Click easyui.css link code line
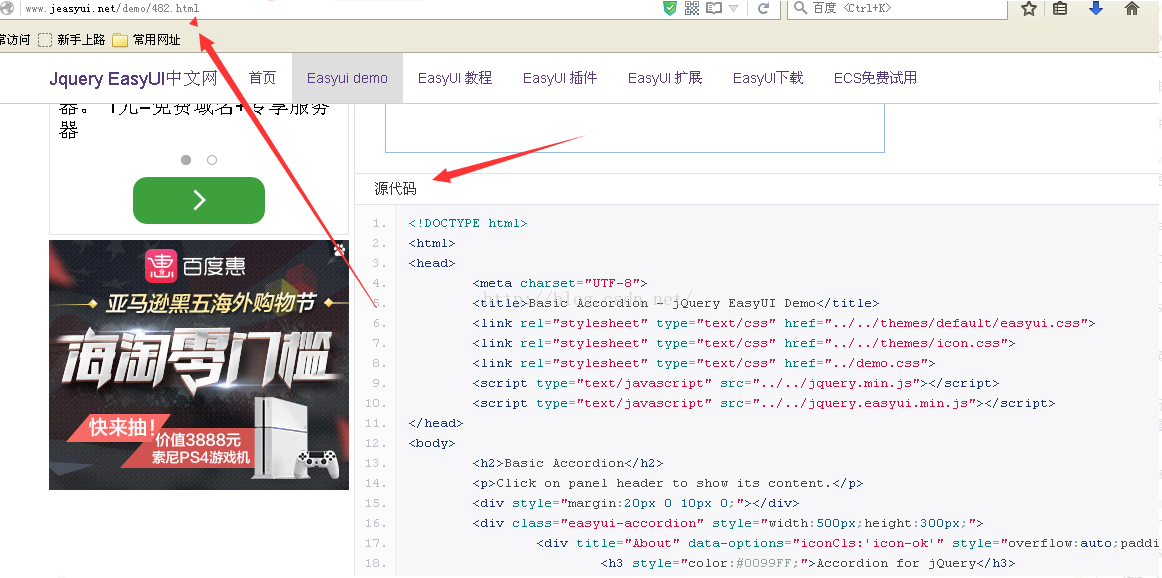 pyautogui.click(x=784, y=323)
